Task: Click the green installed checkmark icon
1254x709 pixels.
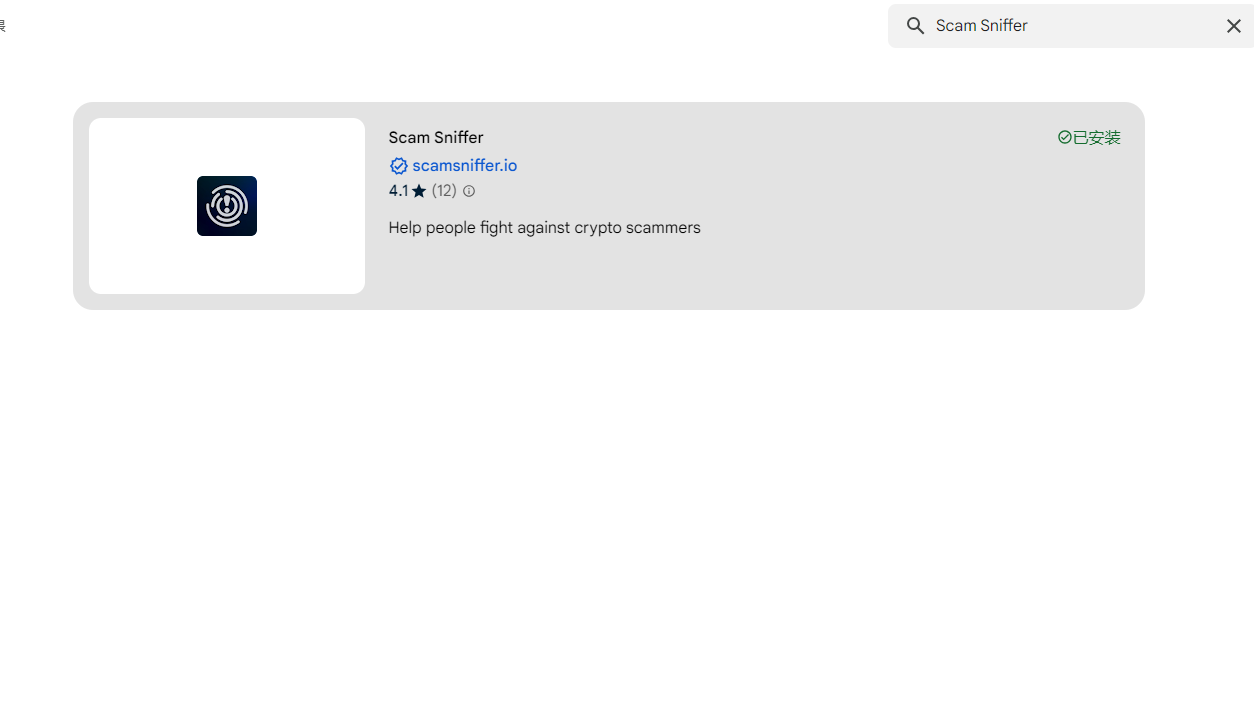Action: point(1064,137)
